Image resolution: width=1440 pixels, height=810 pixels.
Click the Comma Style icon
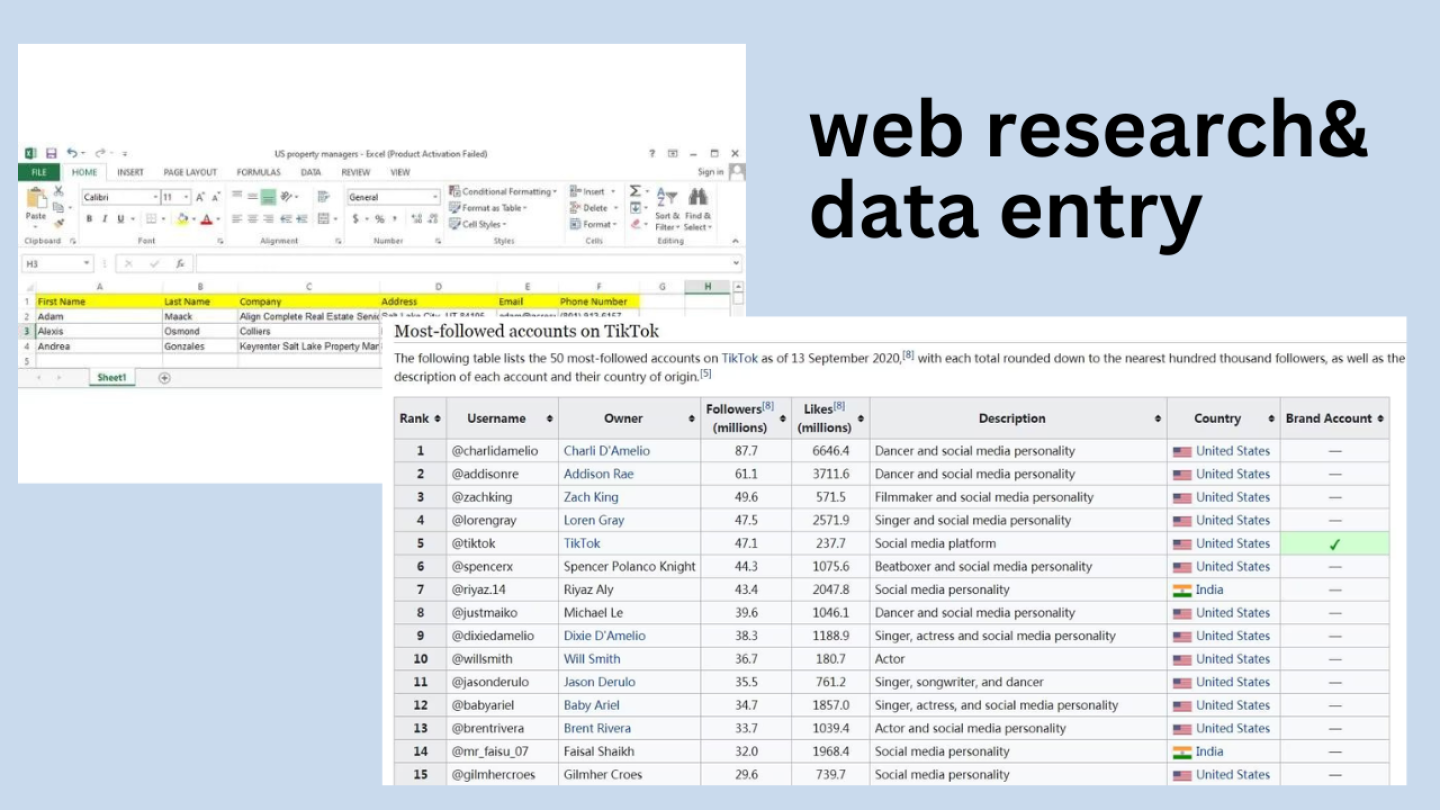point(394,219)
